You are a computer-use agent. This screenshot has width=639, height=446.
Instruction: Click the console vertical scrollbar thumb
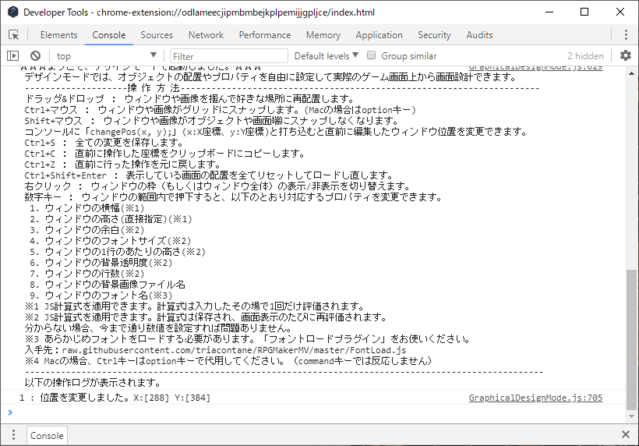[x=631, y=338]
